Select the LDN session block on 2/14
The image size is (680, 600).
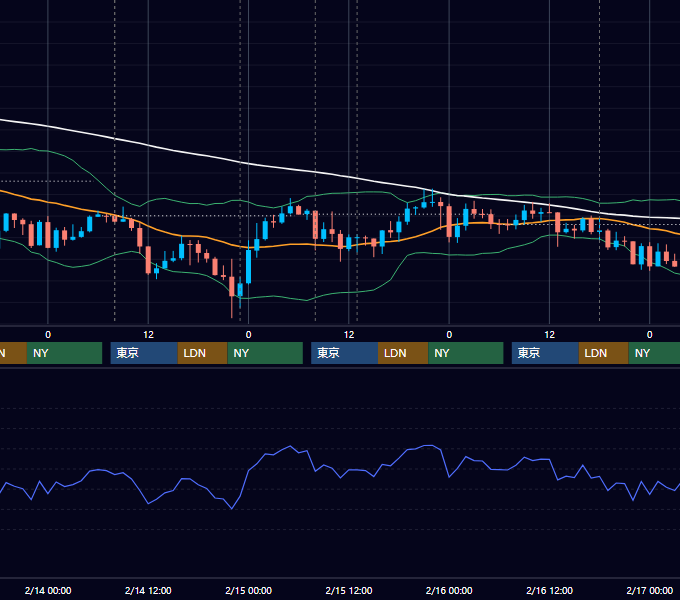(203, 353)
